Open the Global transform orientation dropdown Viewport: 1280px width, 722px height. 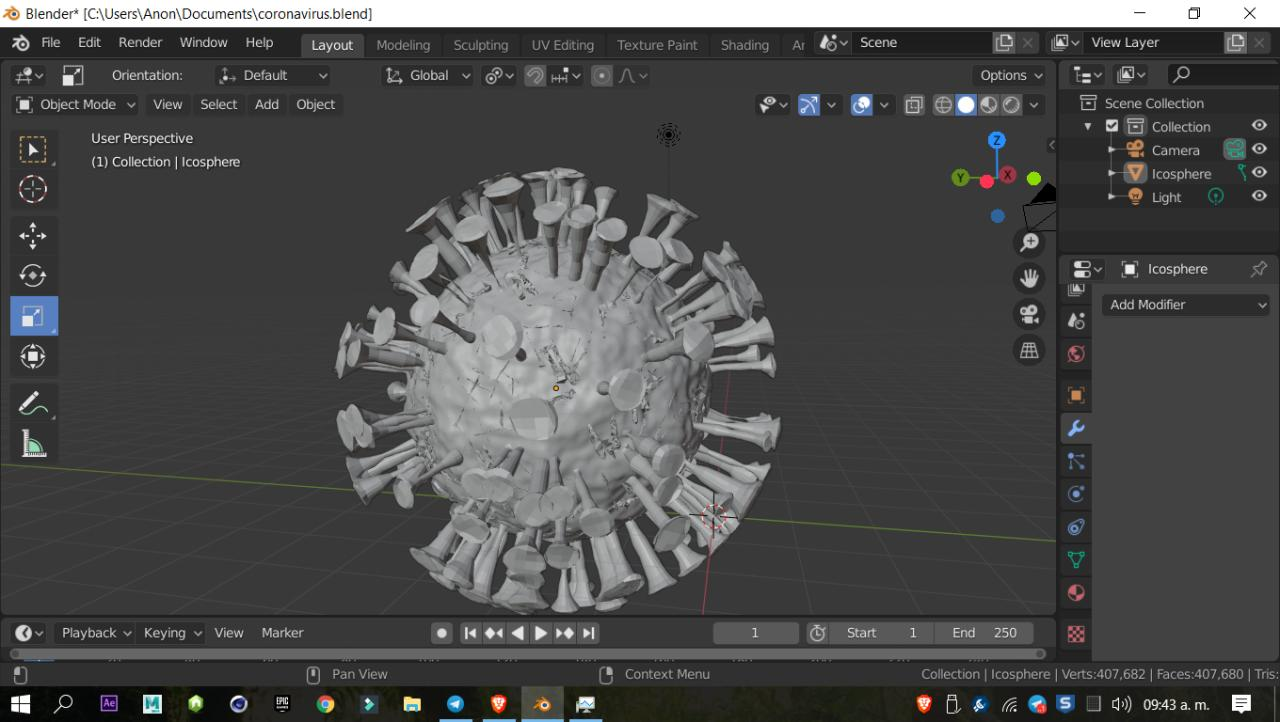[x=428, y=75]
